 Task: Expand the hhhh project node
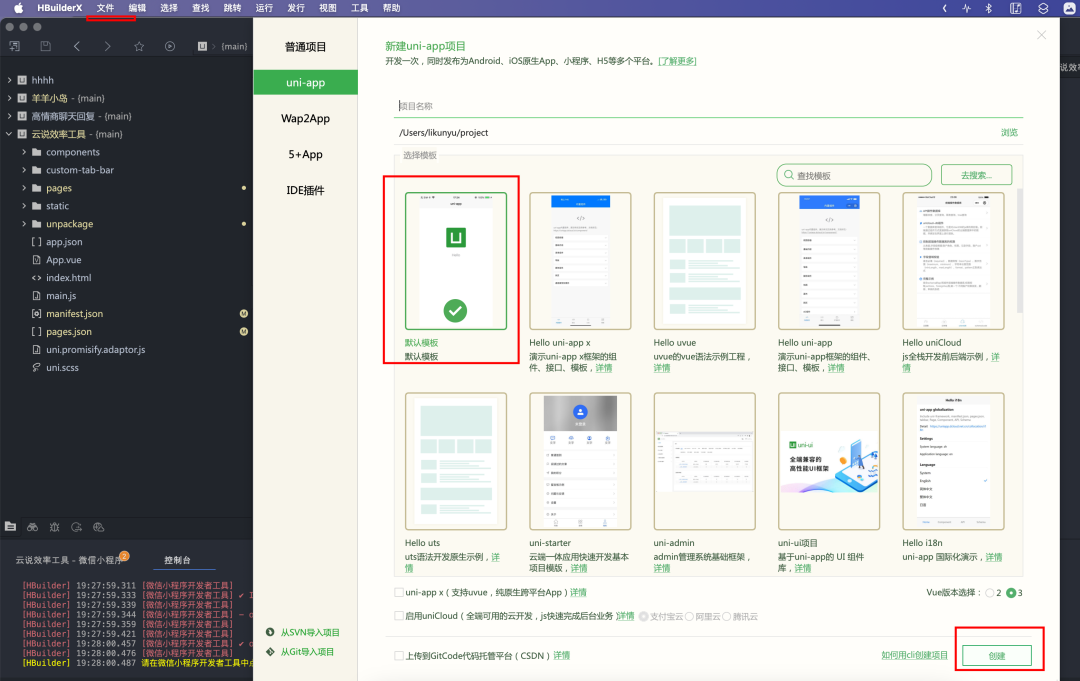[9, 80]
